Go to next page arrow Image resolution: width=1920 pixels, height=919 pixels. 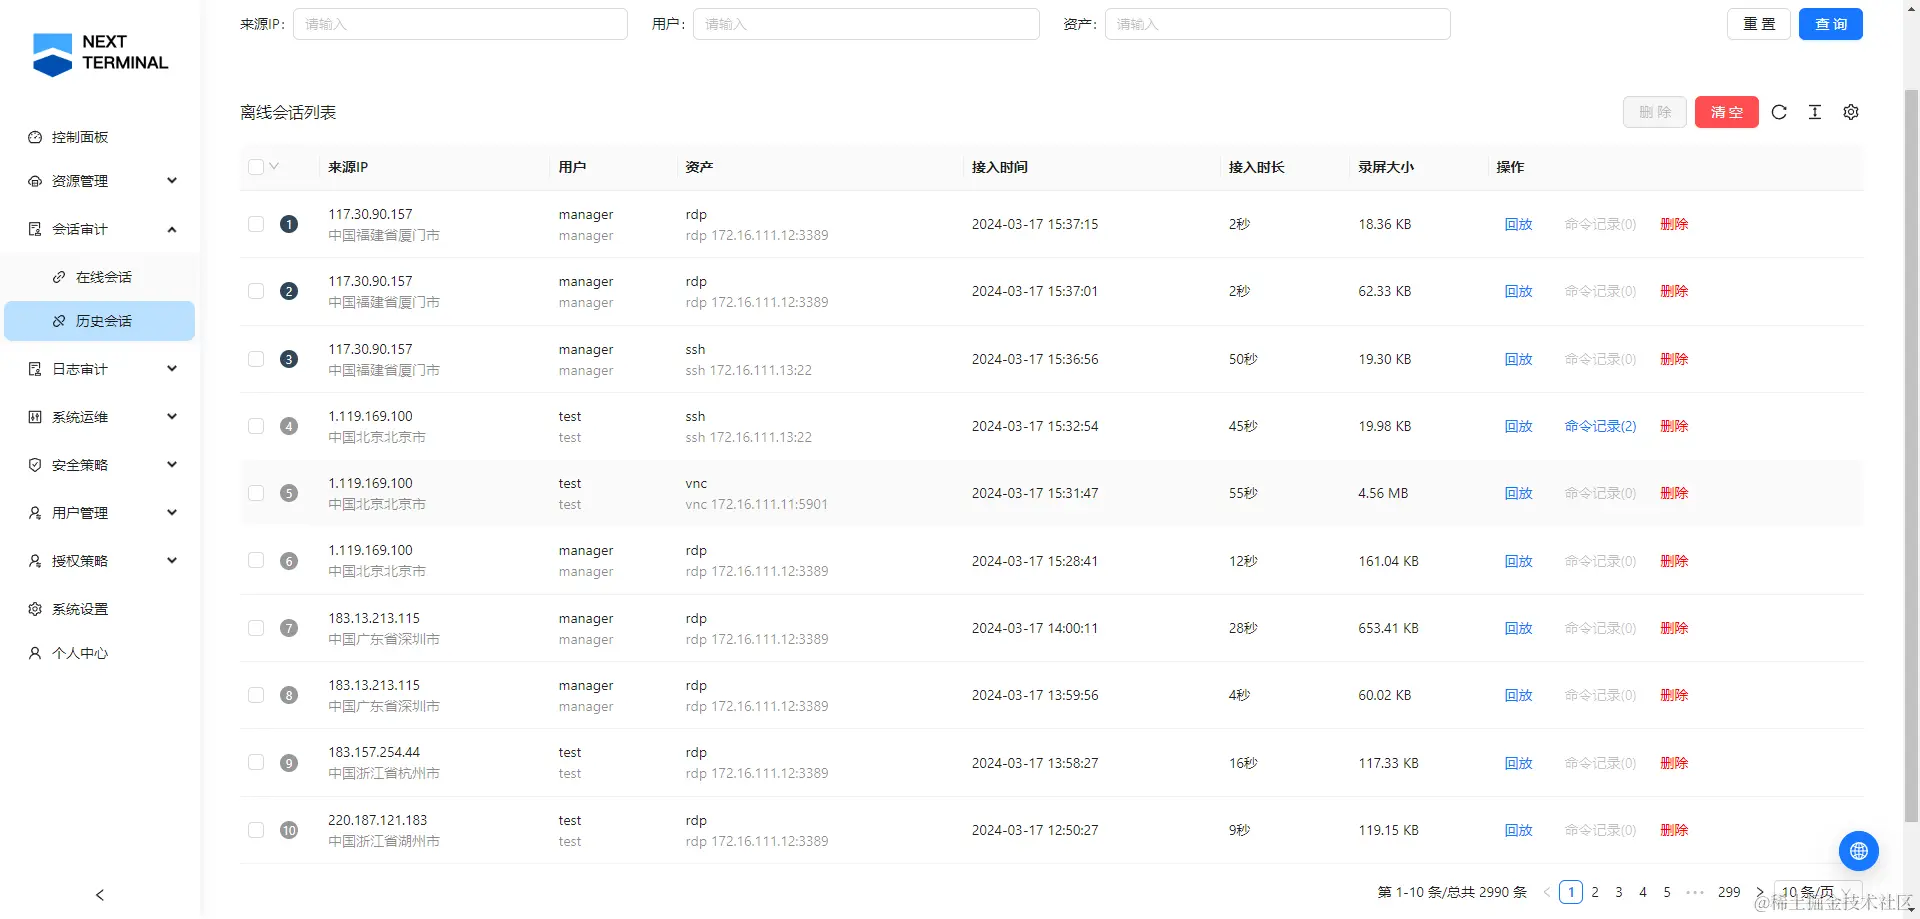tap(1760, 892)
